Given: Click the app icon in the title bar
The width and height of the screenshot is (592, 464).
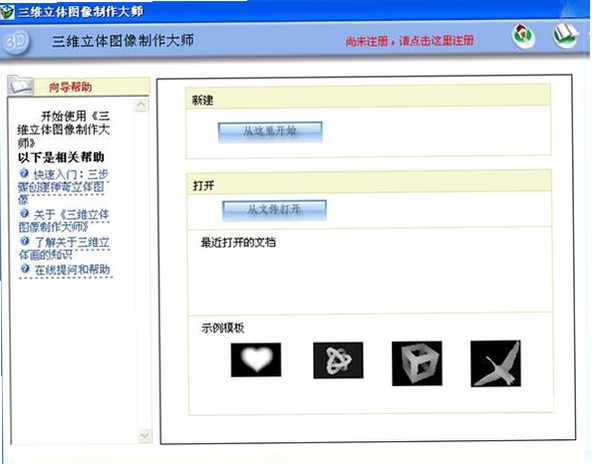Looking at the screenshot, I should point(7,12).
